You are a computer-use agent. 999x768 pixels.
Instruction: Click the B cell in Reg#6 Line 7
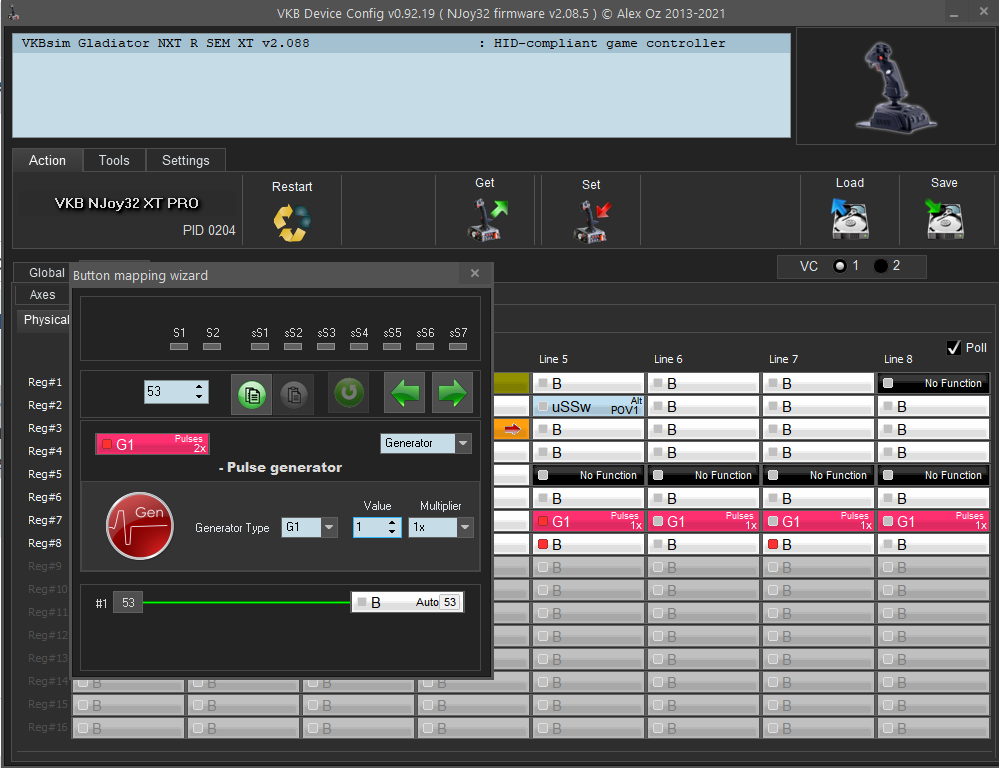[818, 498]
